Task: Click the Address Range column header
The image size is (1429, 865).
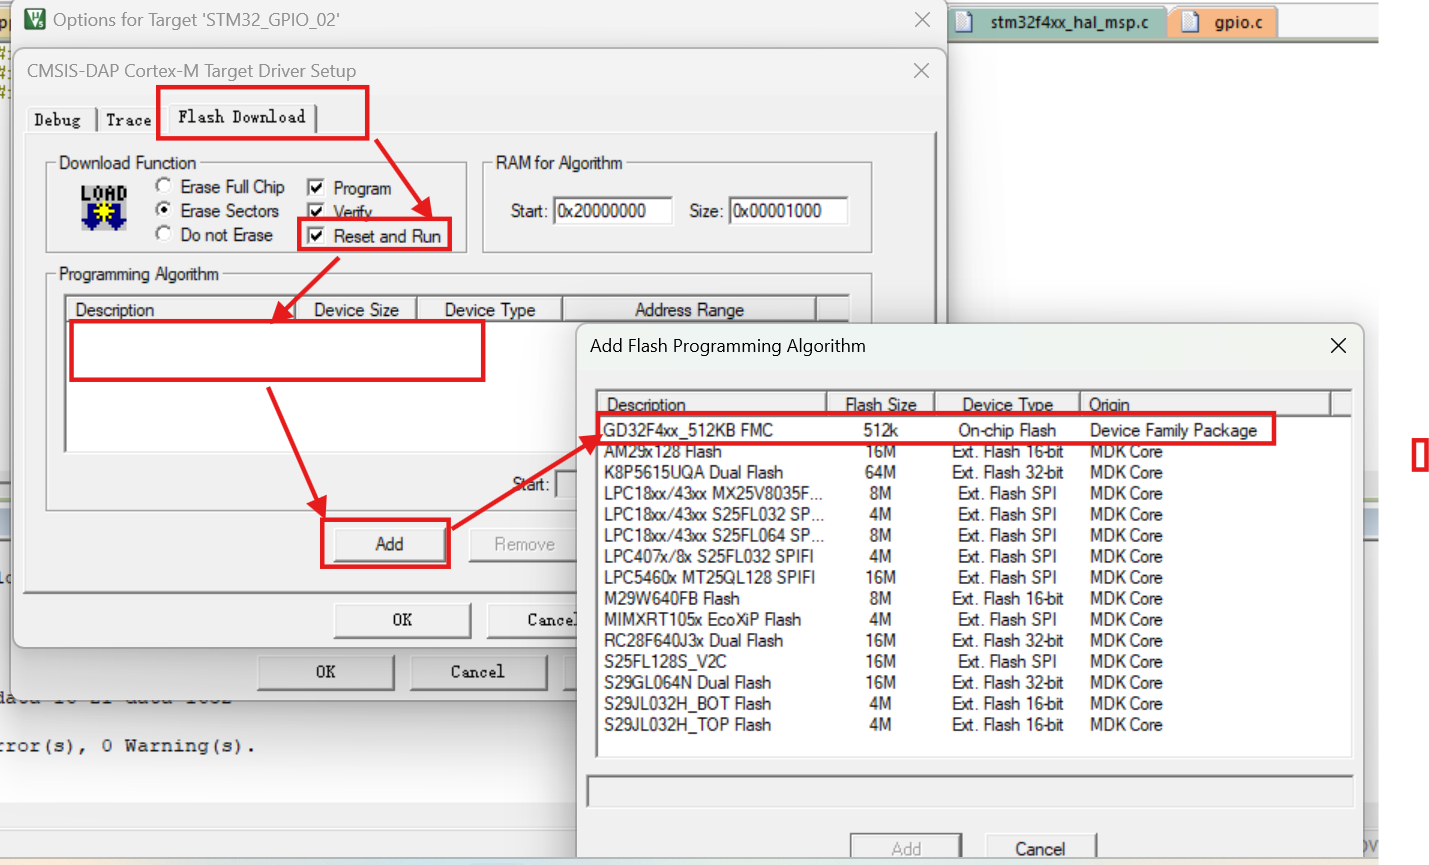Action: pyautogui.click(x=689, y=309)
